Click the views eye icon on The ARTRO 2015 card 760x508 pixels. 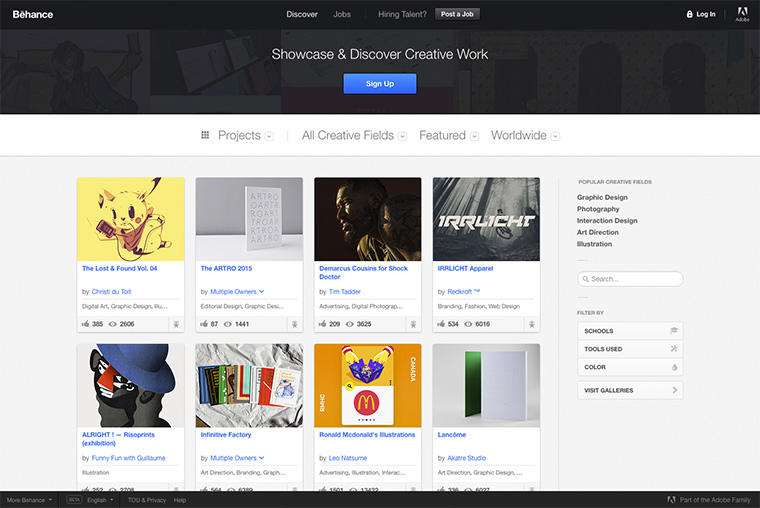pos(228,324)
